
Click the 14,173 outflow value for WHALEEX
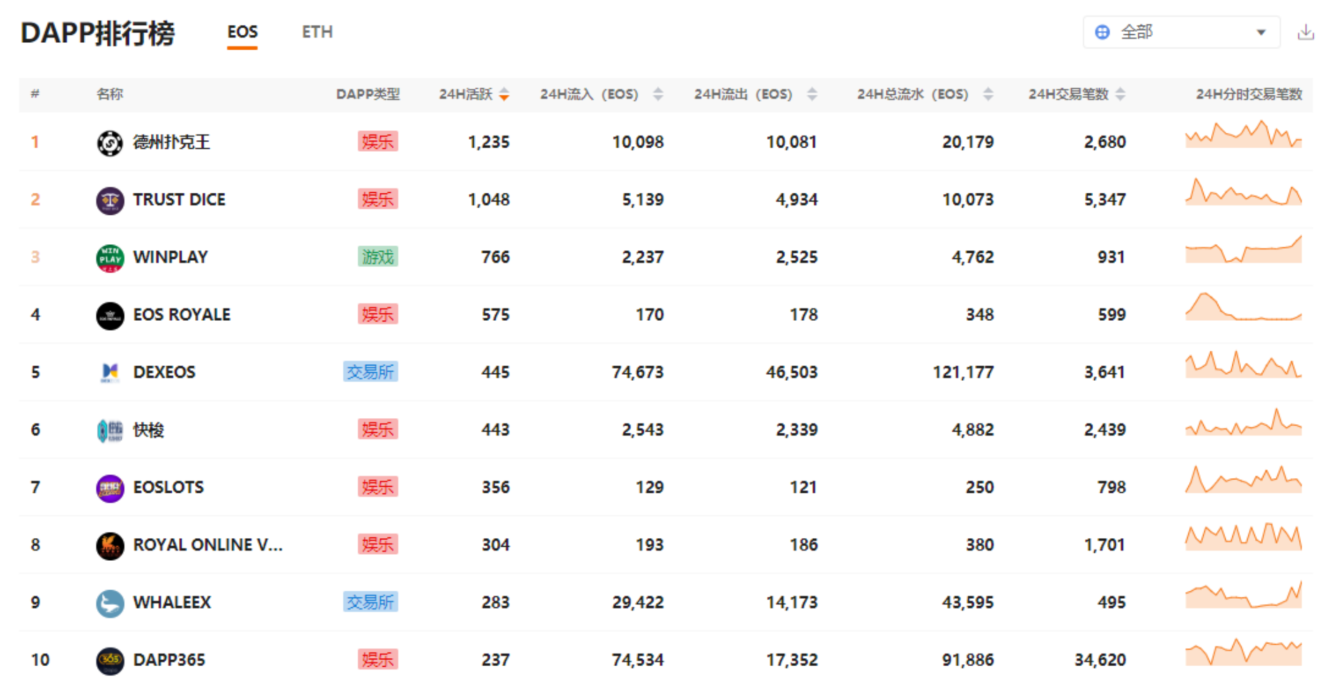[x=791, y=602]
